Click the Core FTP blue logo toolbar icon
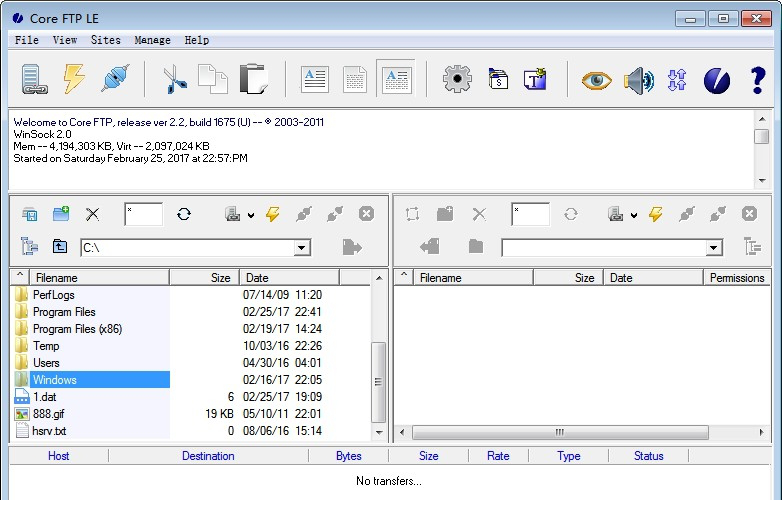Image resolution: width=782 pixels, height=520 pixels. click(717, 80)
